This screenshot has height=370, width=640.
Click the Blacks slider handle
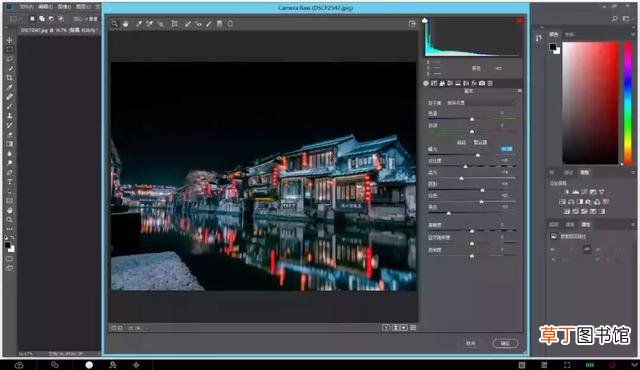[x=449, y=213]
